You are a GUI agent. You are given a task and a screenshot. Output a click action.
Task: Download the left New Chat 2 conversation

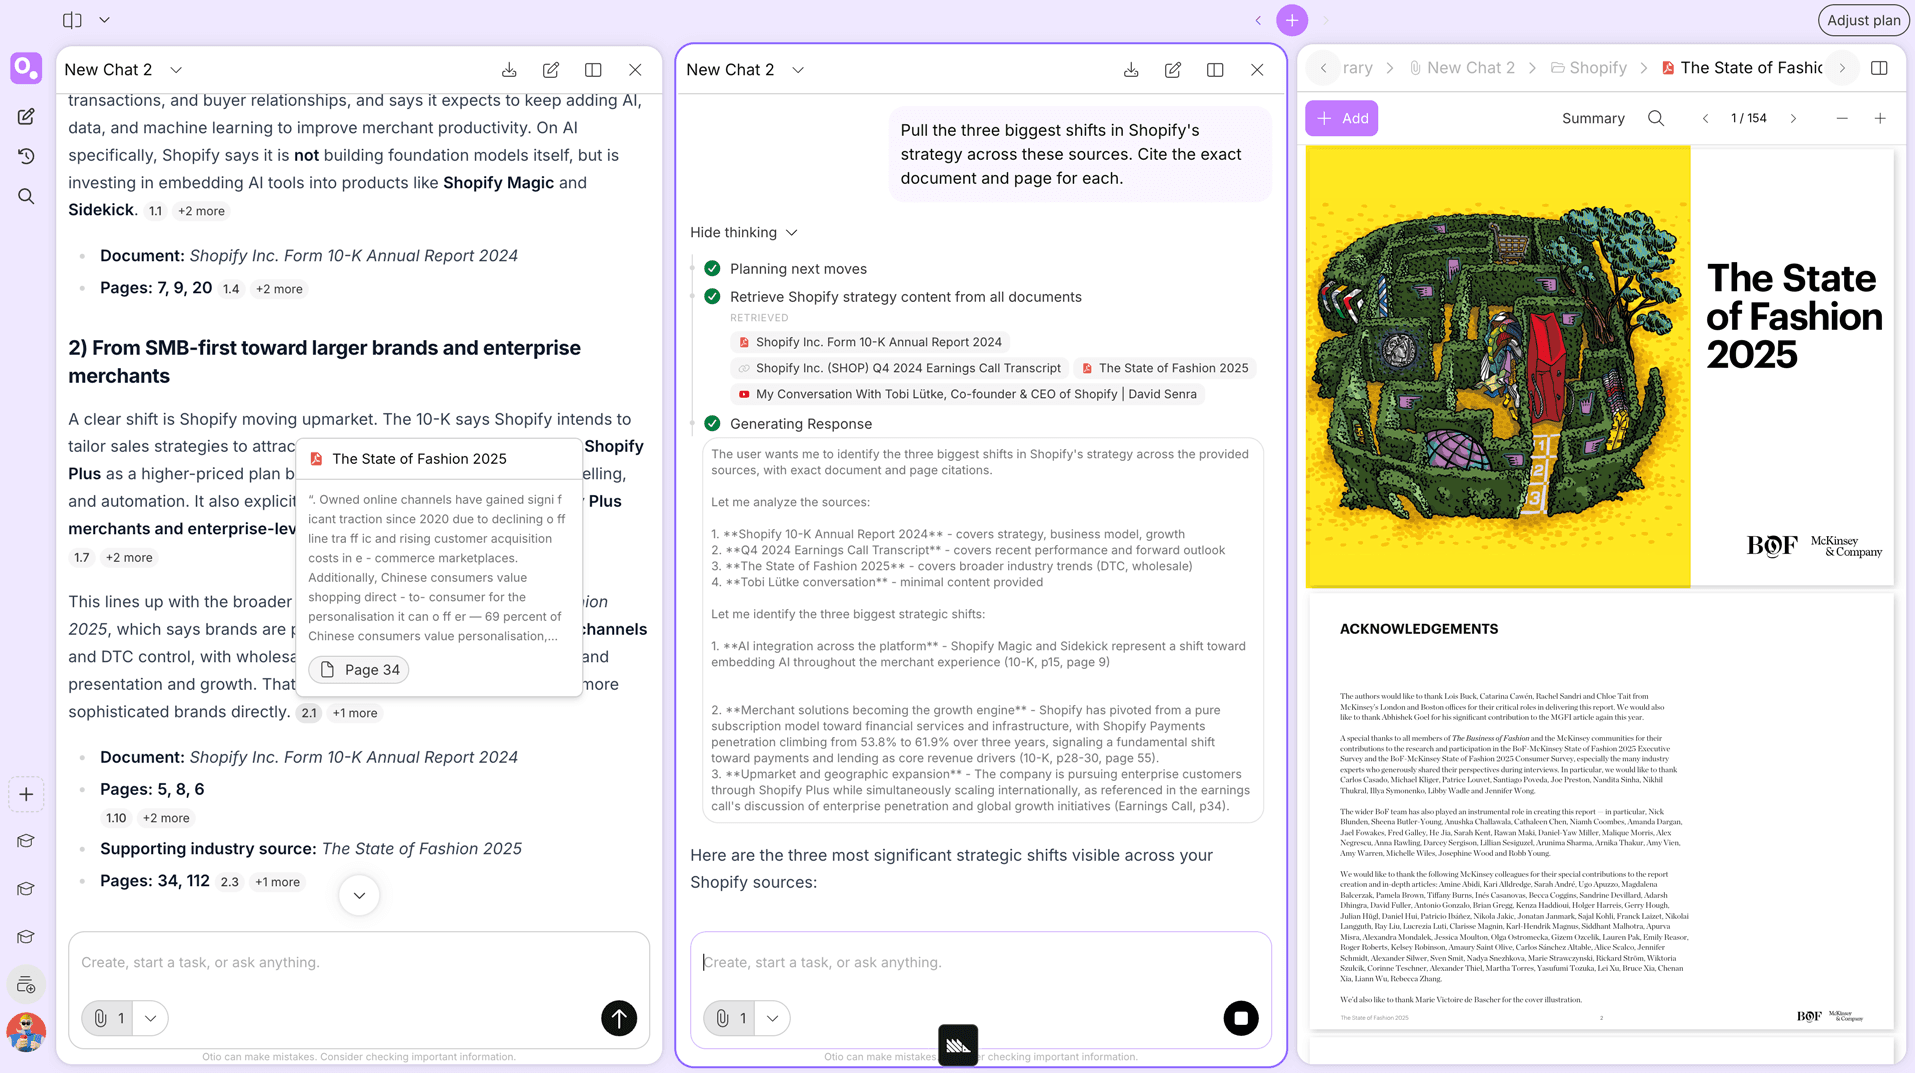[509, 70]
